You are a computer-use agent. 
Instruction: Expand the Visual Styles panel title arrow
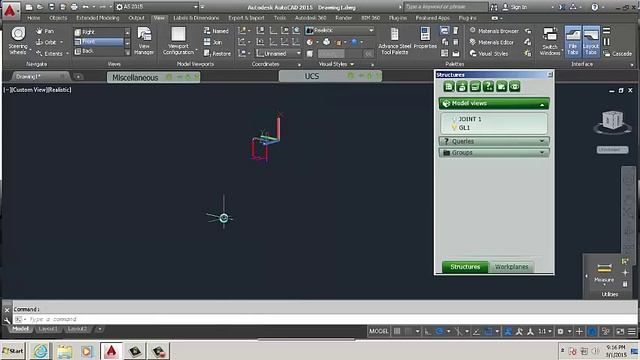352,64
